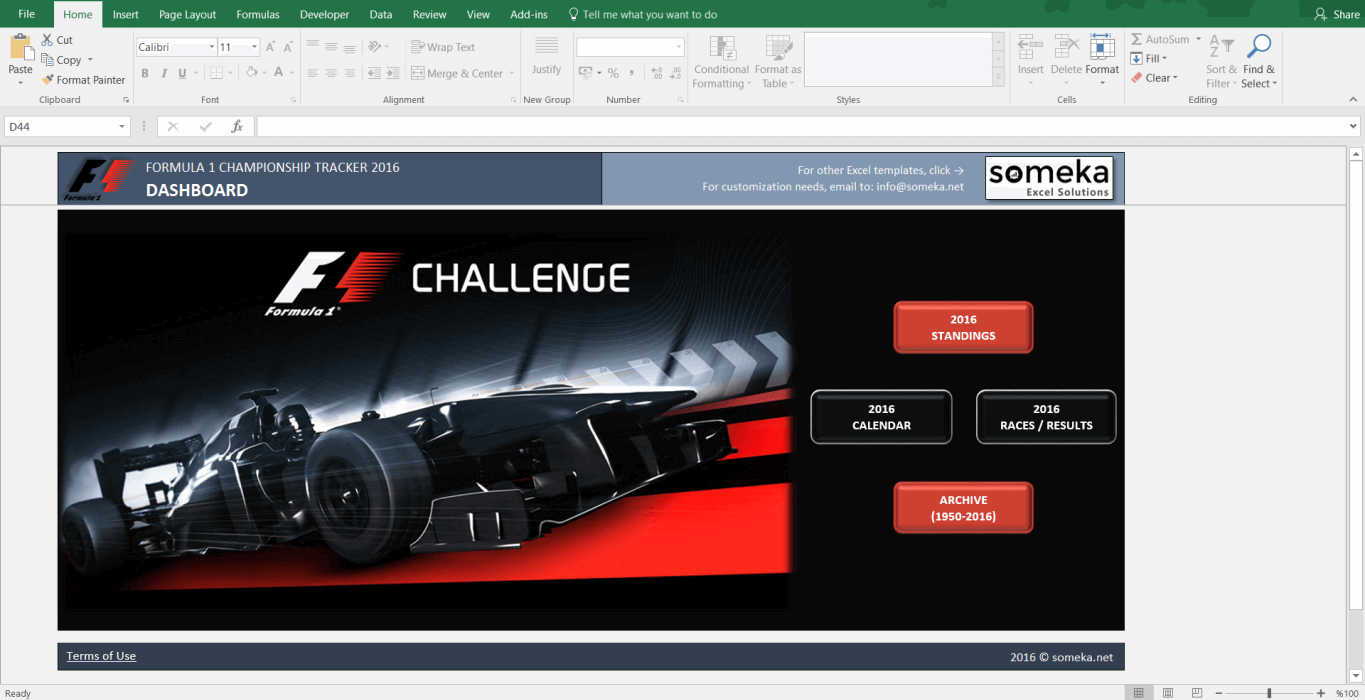Open the Number Format combo box
This screenshot has width=1365, height=700.
(630, 47)
